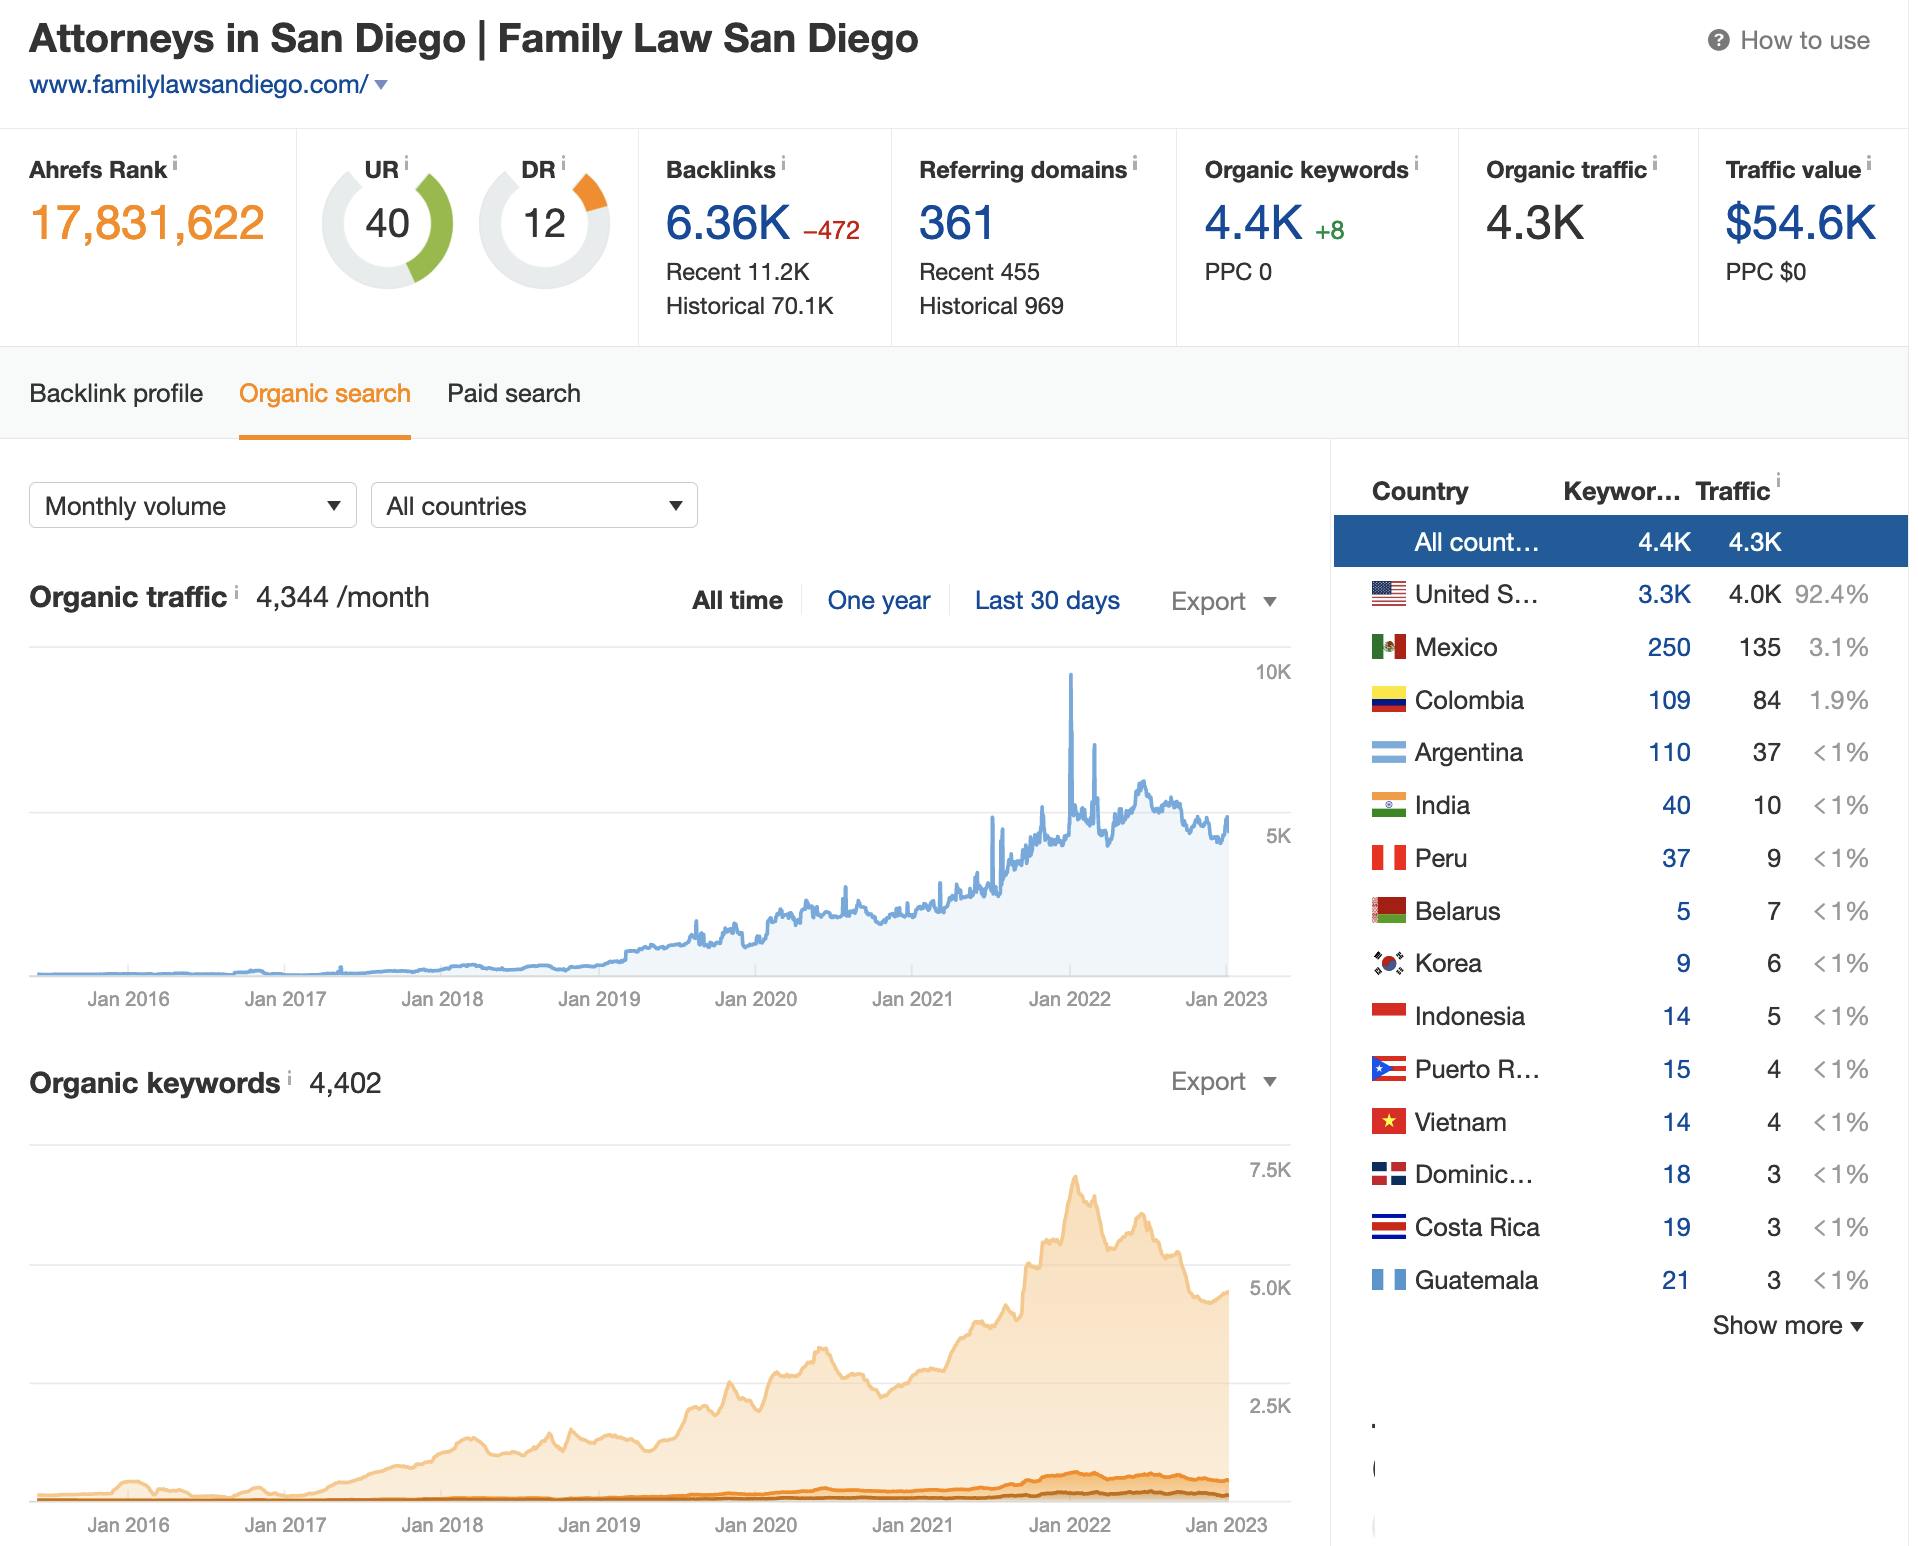This screenshot has width=1918, height=1546.
Task: Click the Referring domains info icon
Action: 1135,162
